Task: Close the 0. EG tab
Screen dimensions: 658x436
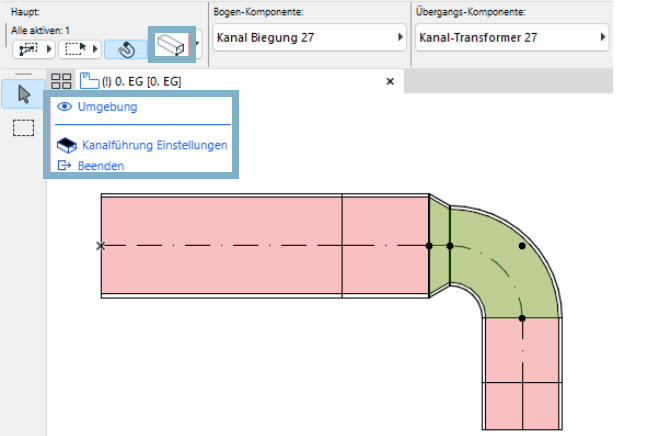Action: pyautogui.click(x=390, y=81)
